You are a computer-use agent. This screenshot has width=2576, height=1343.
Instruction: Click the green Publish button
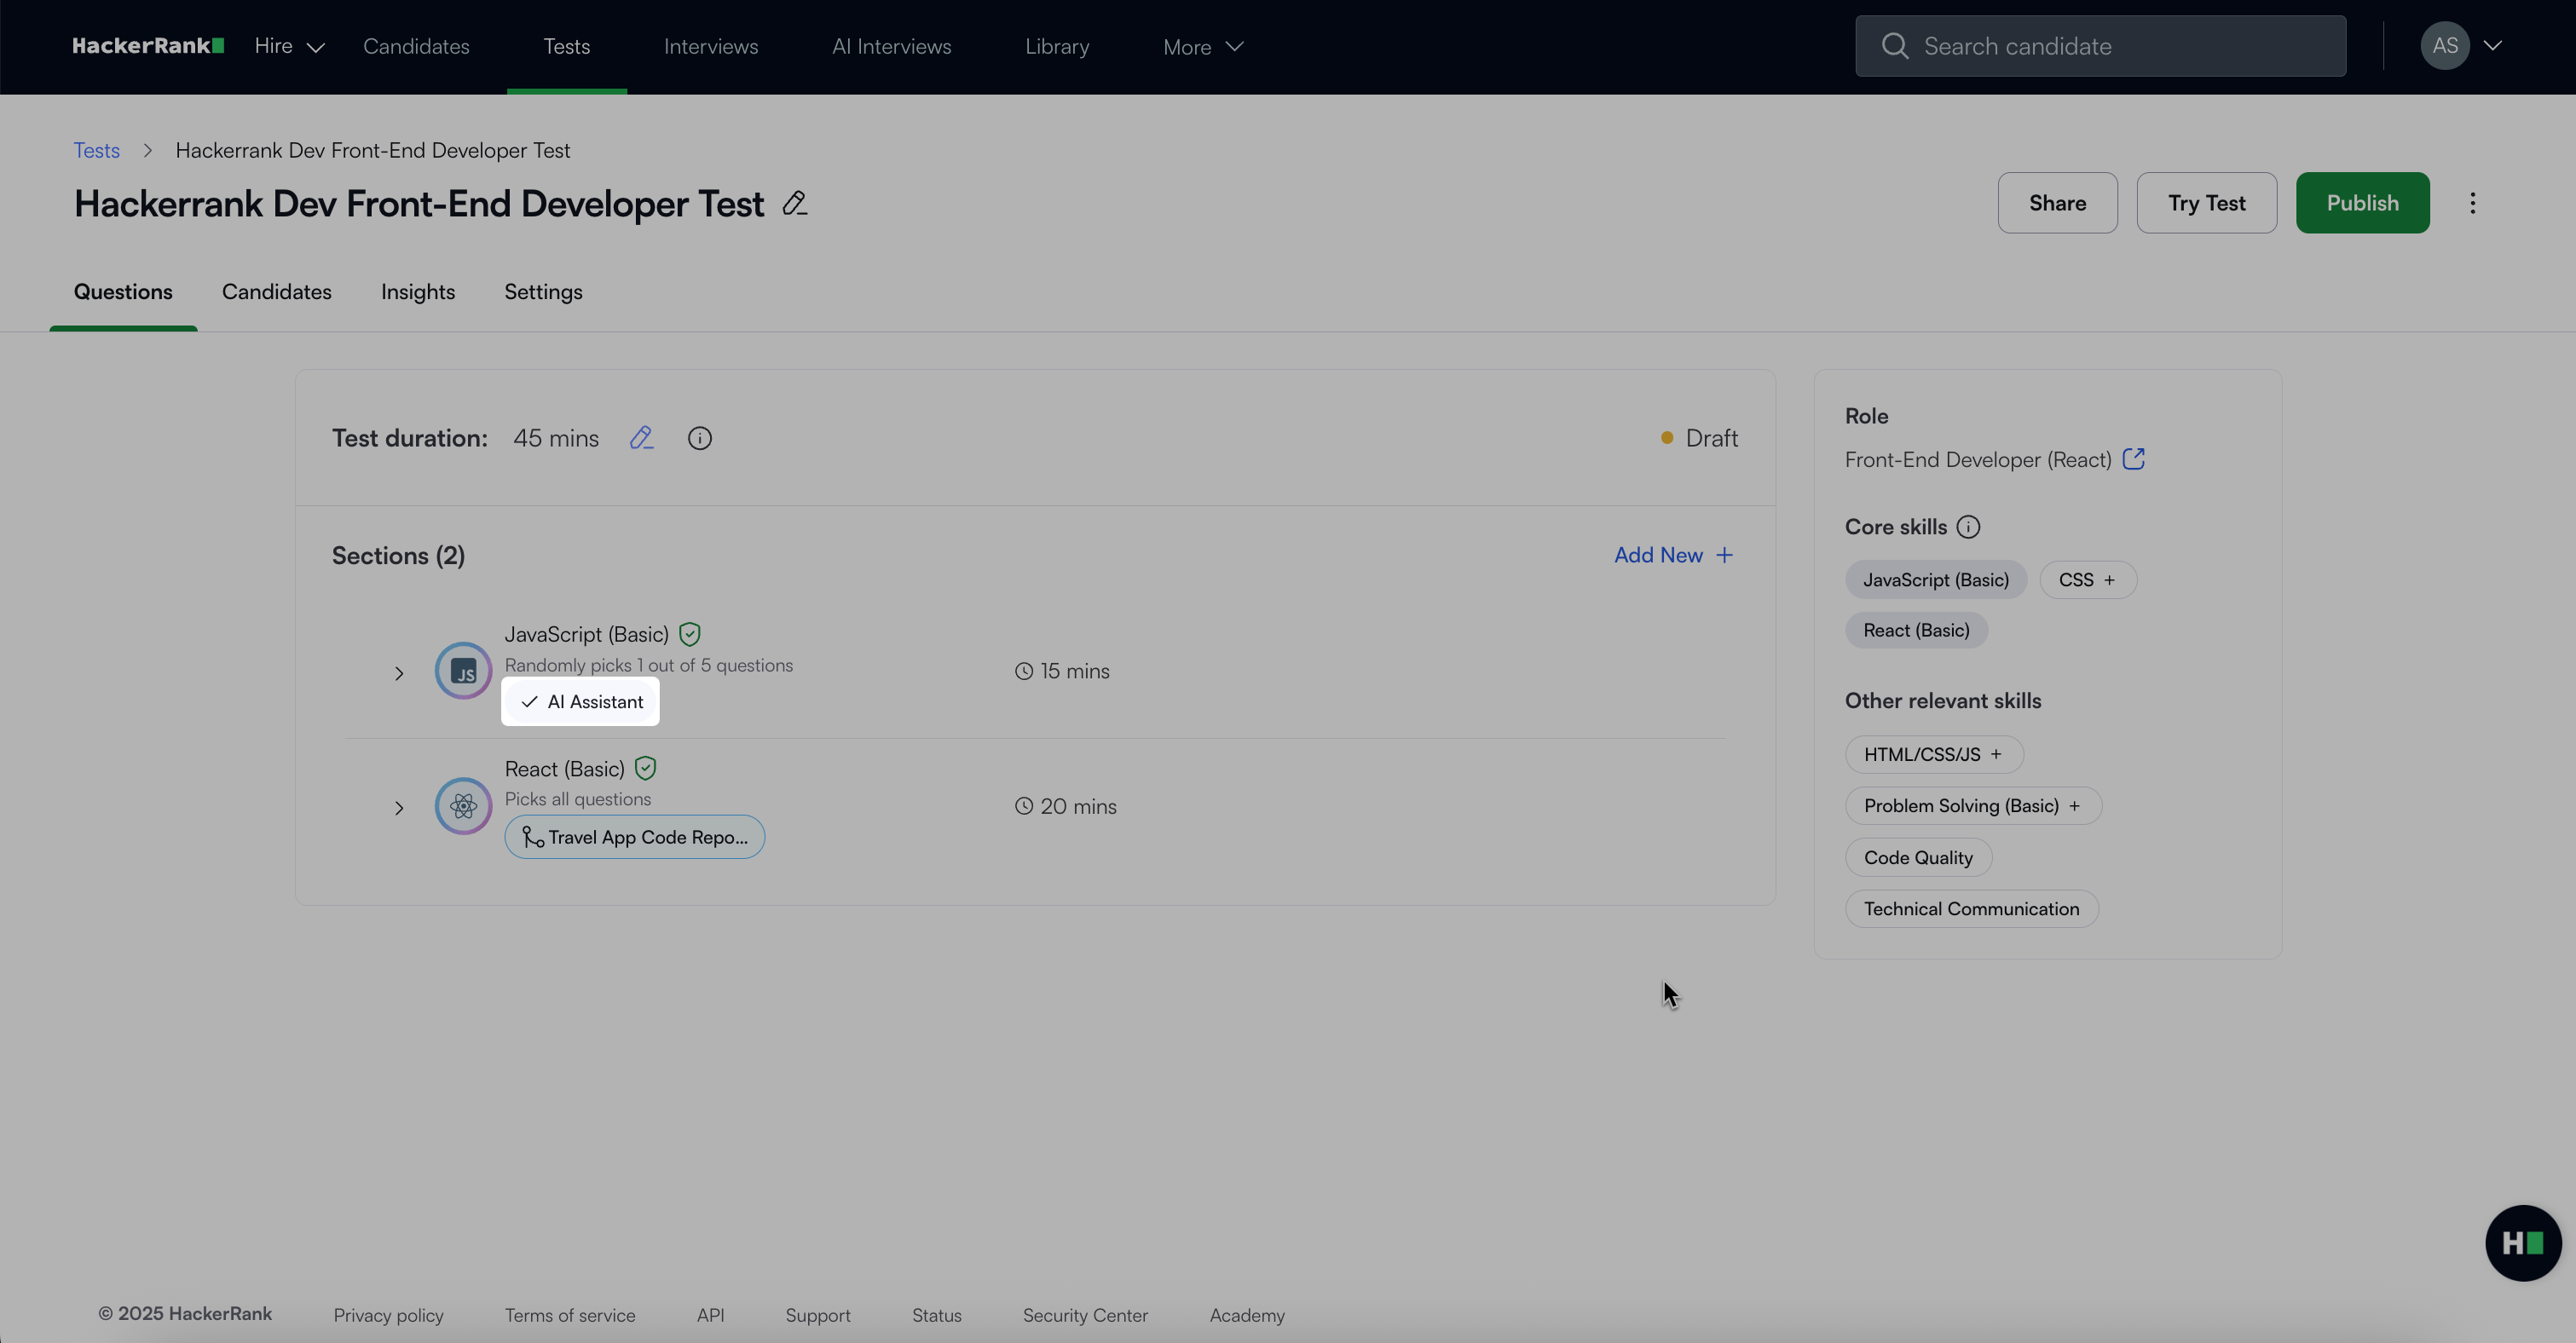coord(2362,203)
